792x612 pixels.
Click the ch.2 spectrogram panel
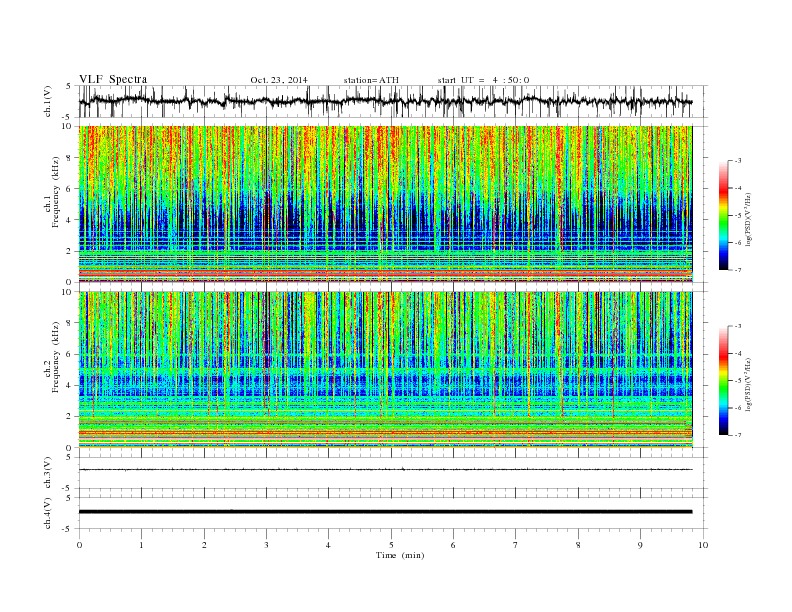(385, 369)
